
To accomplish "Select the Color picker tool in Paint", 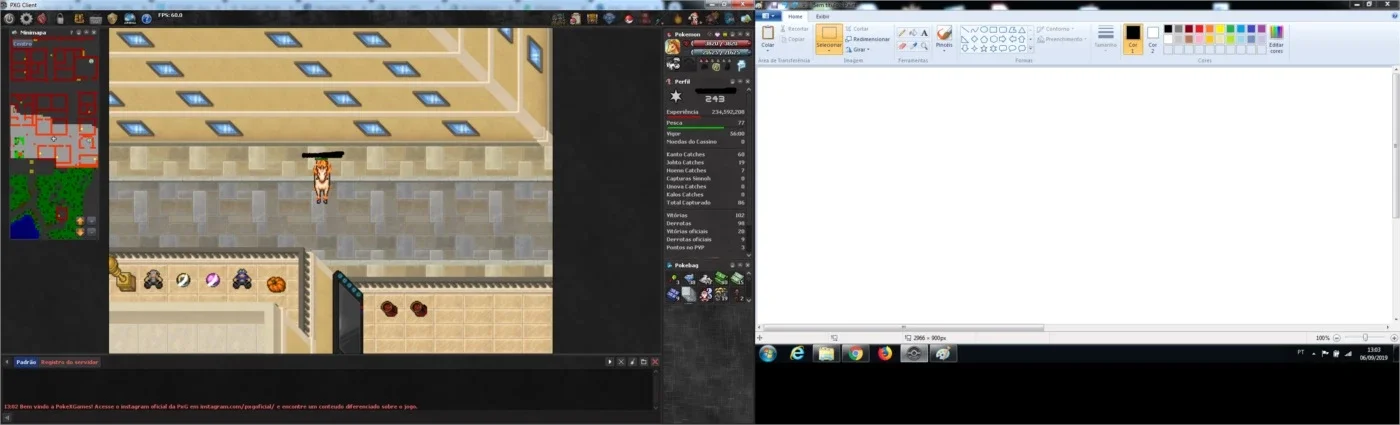I will pyautogui.click(x=912, y=45).
